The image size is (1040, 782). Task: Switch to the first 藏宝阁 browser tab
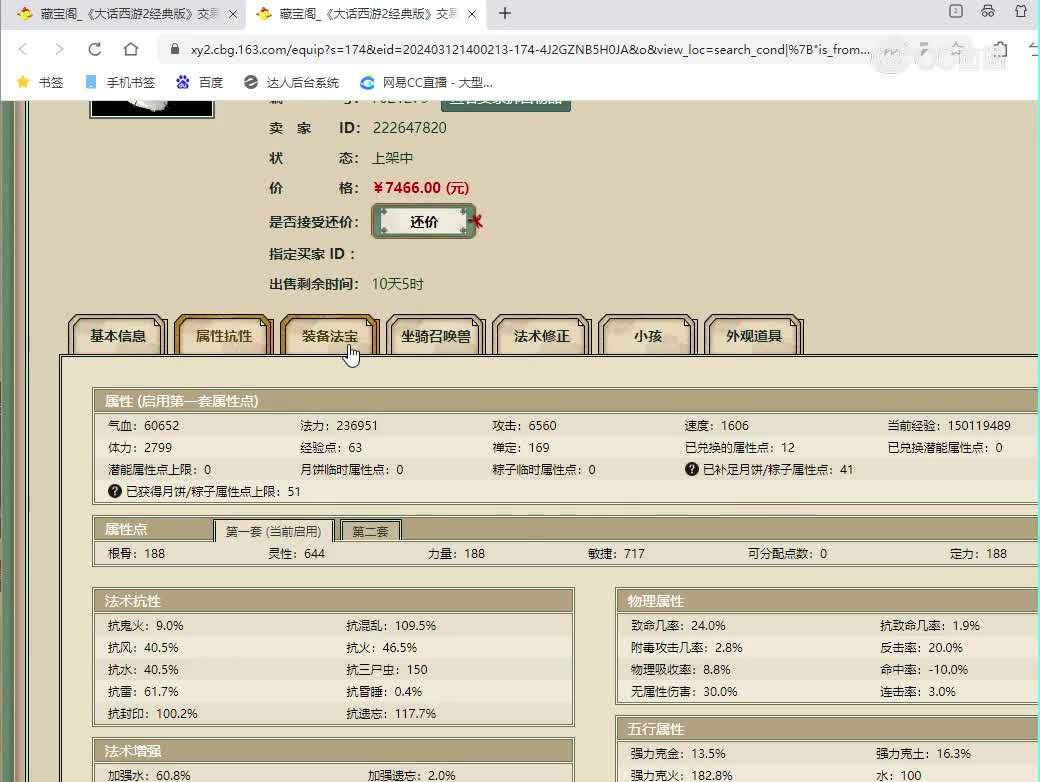tap(124, 14)
